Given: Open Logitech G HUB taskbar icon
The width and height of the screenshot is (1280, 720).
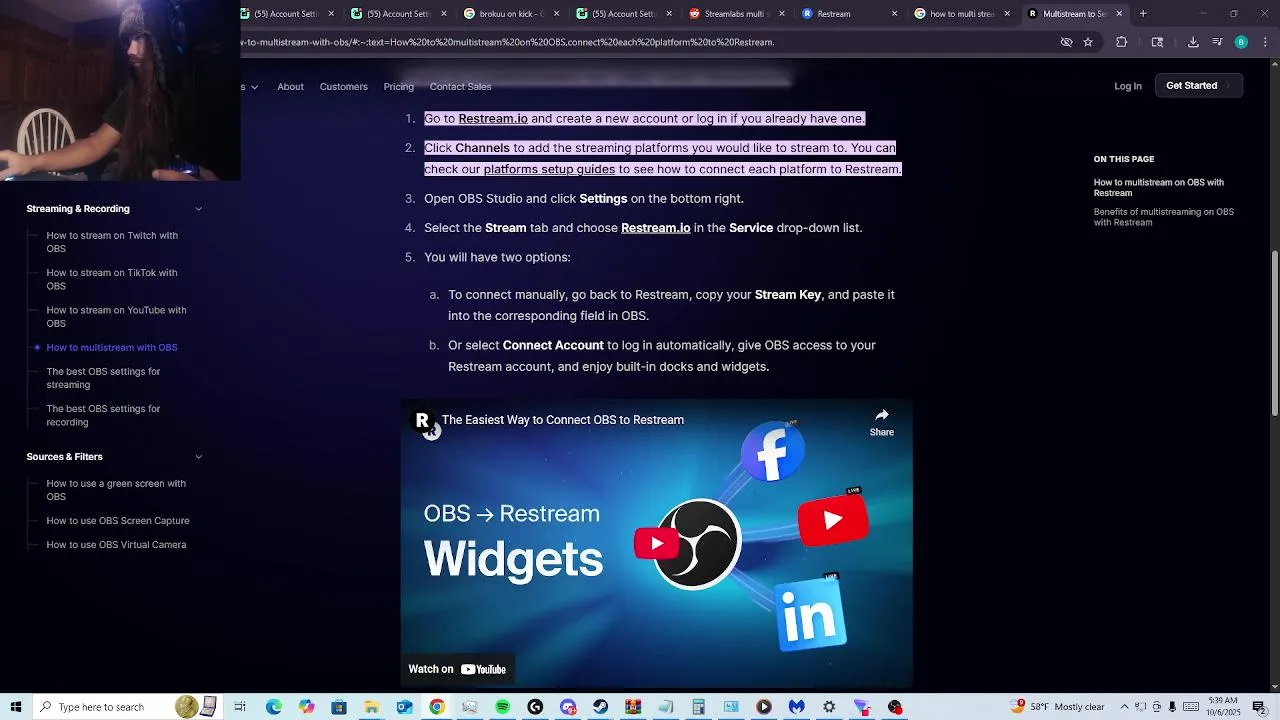Looking at the screenshot, I should coord(535,707).
